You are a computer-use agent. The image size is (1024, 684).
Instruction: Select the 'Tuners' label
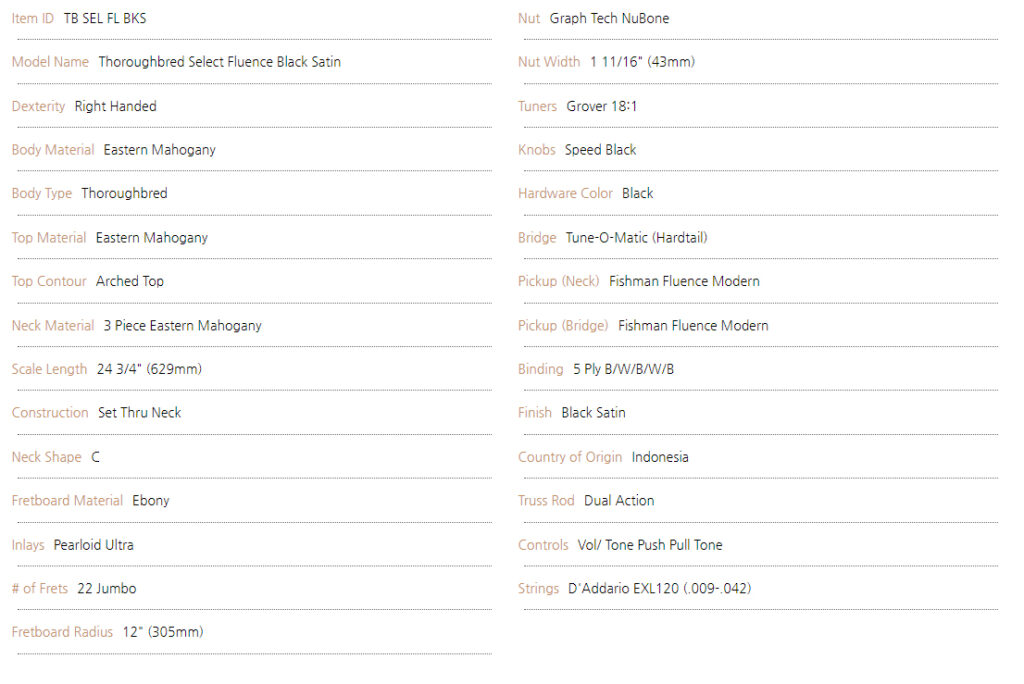[x=537, y=106]
